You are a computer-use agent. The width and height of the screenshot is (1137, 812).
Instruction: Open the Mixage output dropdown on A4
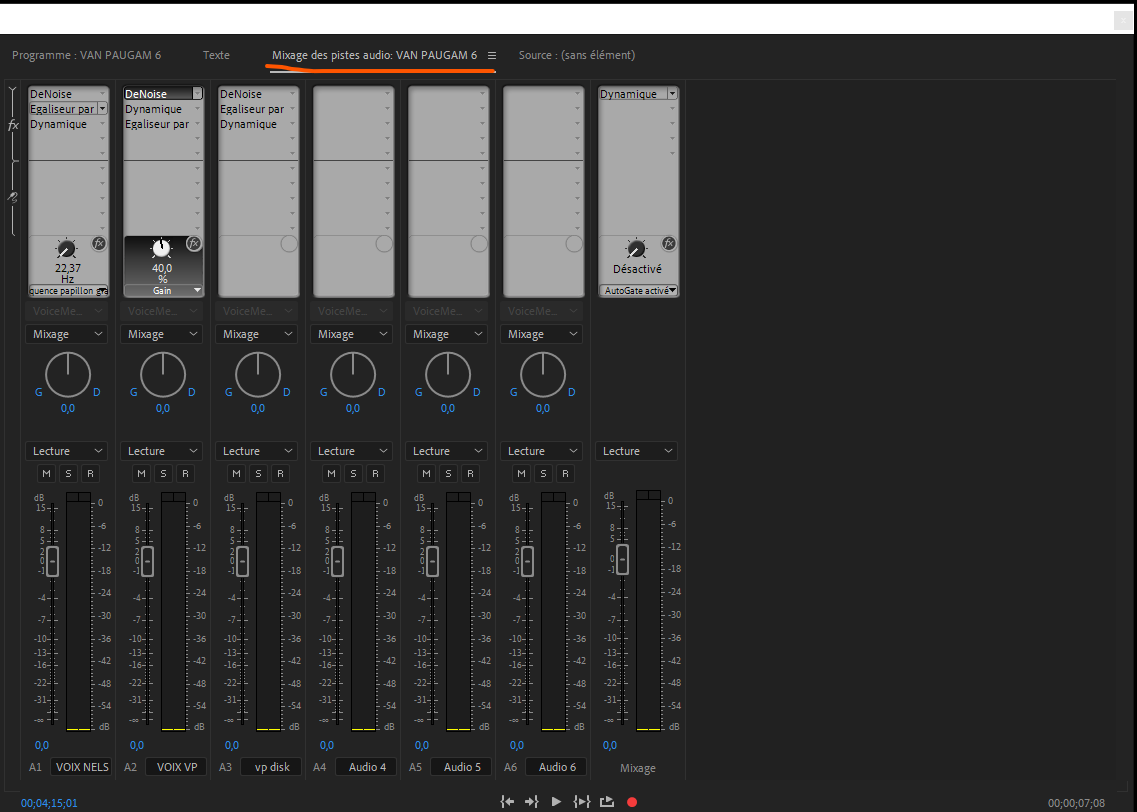point(351,335)
